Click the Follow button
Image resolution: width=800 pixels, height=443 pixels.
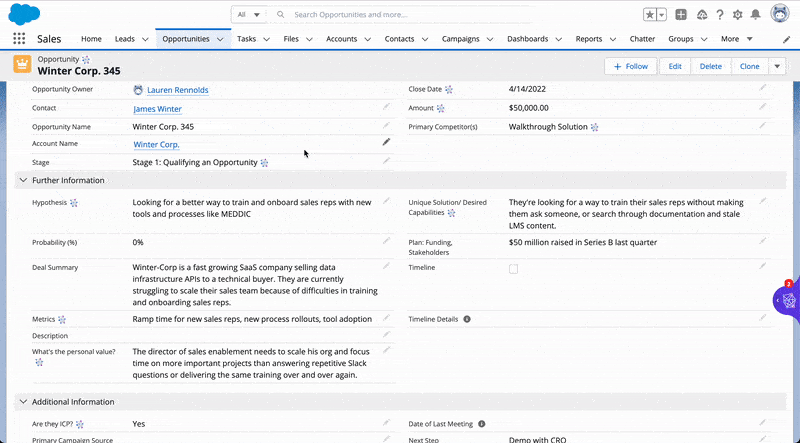pos(631,66)
